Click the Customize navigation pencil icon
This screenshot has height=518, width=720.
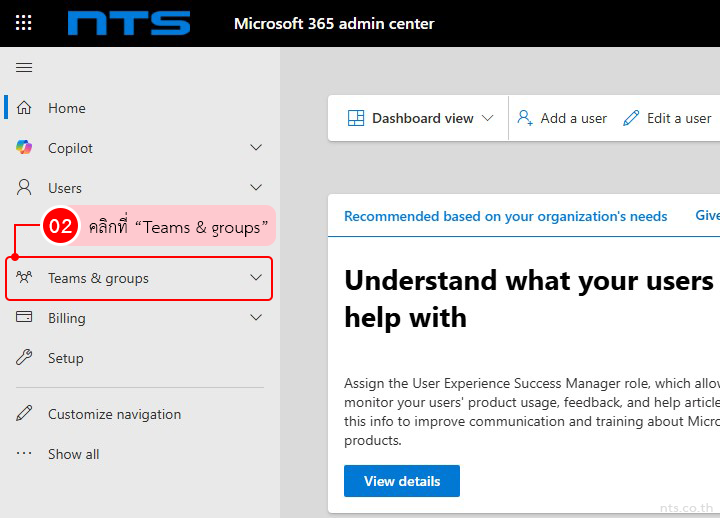point(25,414)
